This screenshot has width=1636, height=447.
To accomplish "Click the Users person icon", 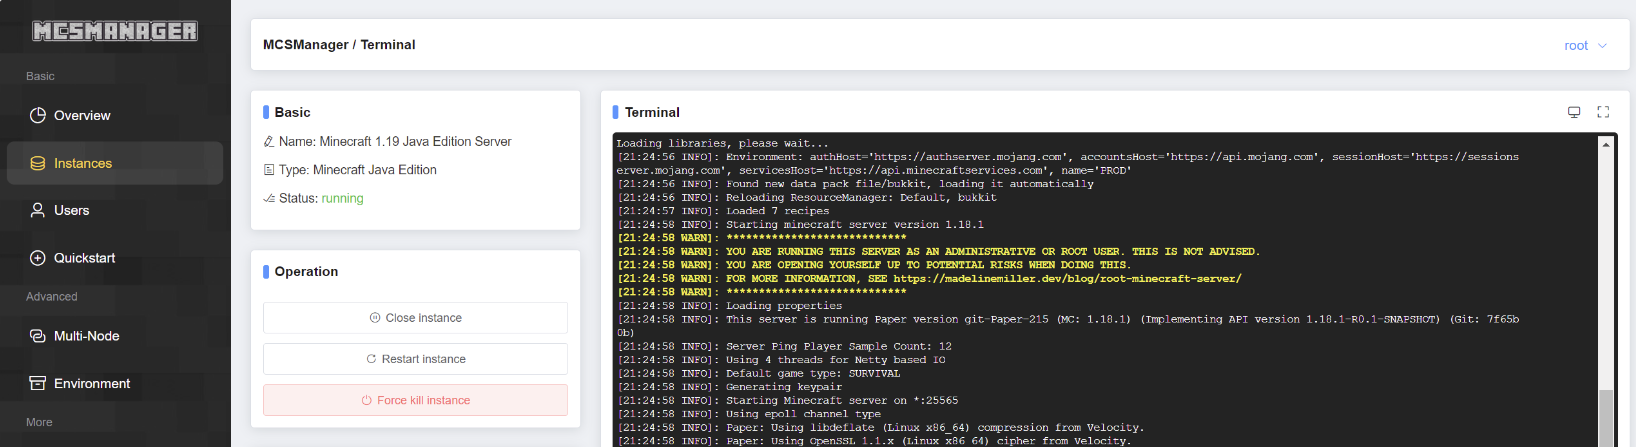I will [38, 210].
